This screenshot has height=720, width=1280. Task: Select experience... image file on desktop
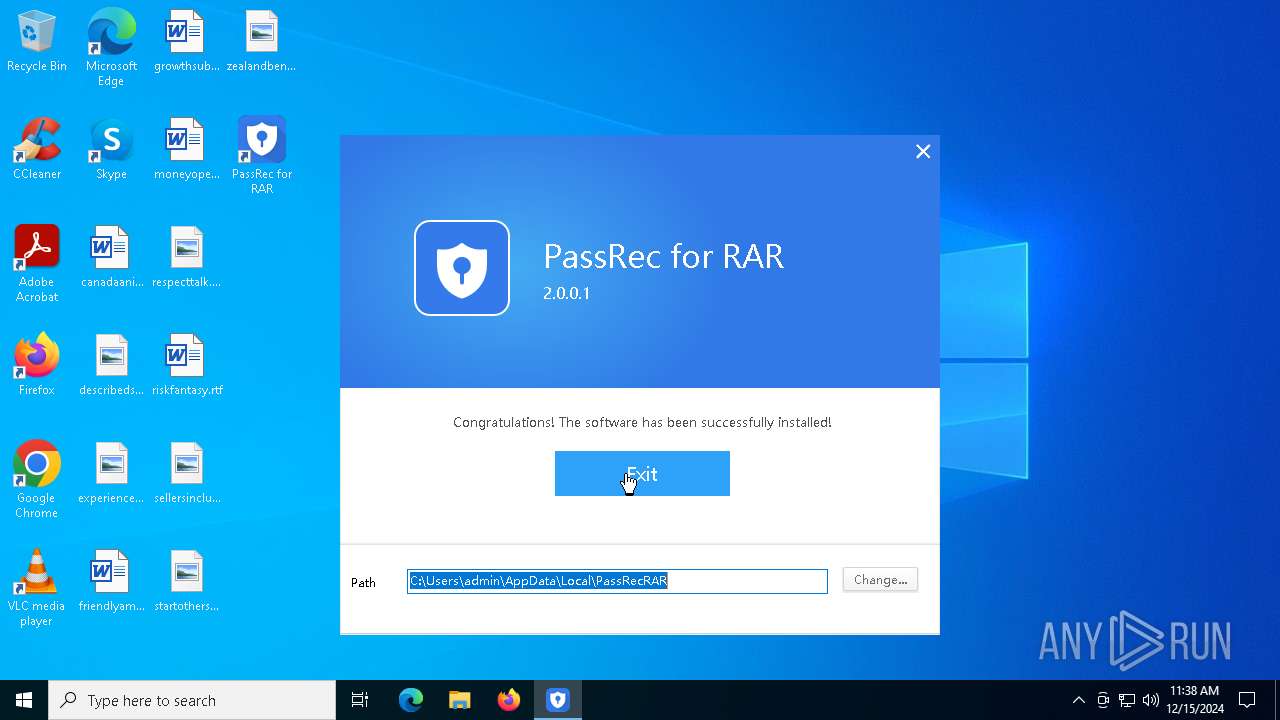coord(111,474)
